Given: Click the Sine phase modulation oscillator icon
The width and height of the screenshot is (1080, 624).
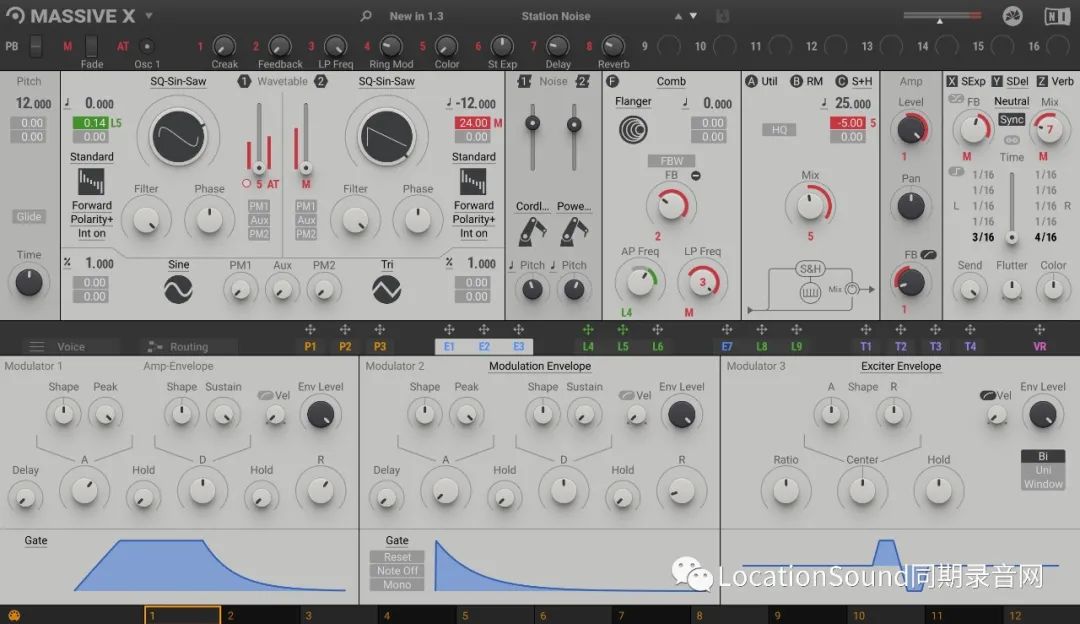Looking at the screenshot, I should coord(178,289).
